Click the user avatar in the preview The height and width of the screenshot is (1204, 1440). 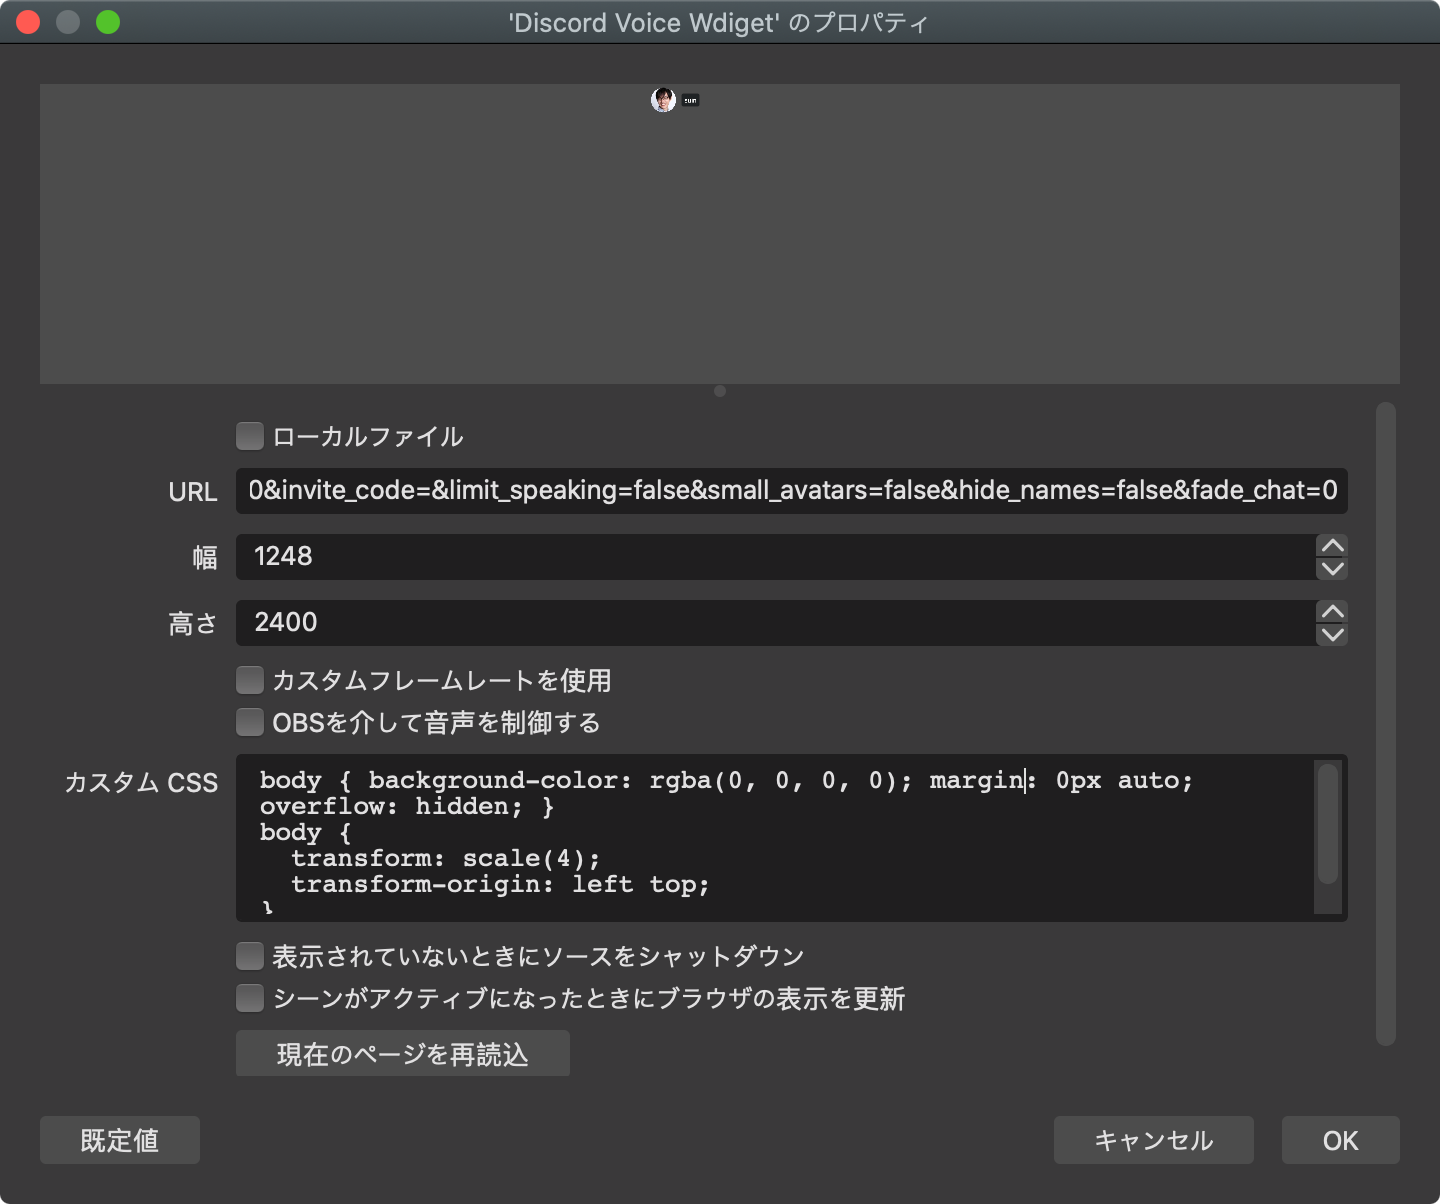[x=663, y=99]
